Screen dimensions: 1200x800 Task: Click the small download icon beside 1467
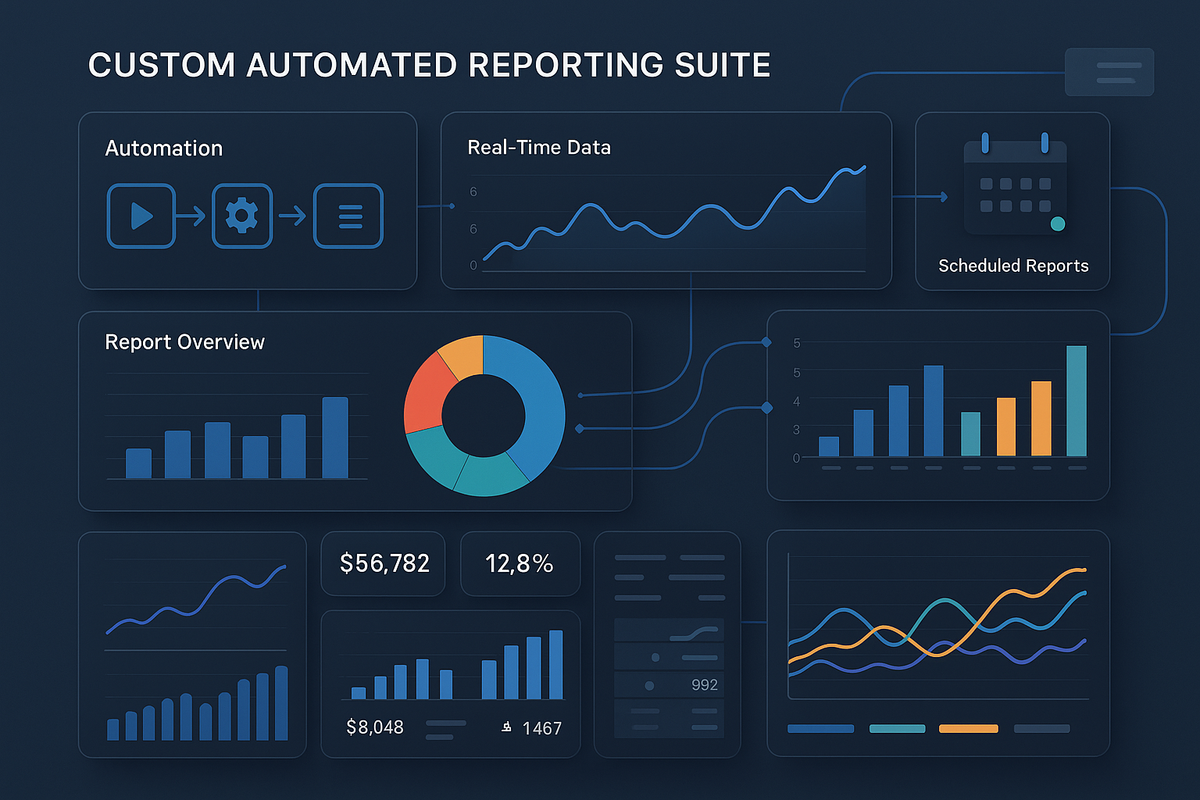506,728
